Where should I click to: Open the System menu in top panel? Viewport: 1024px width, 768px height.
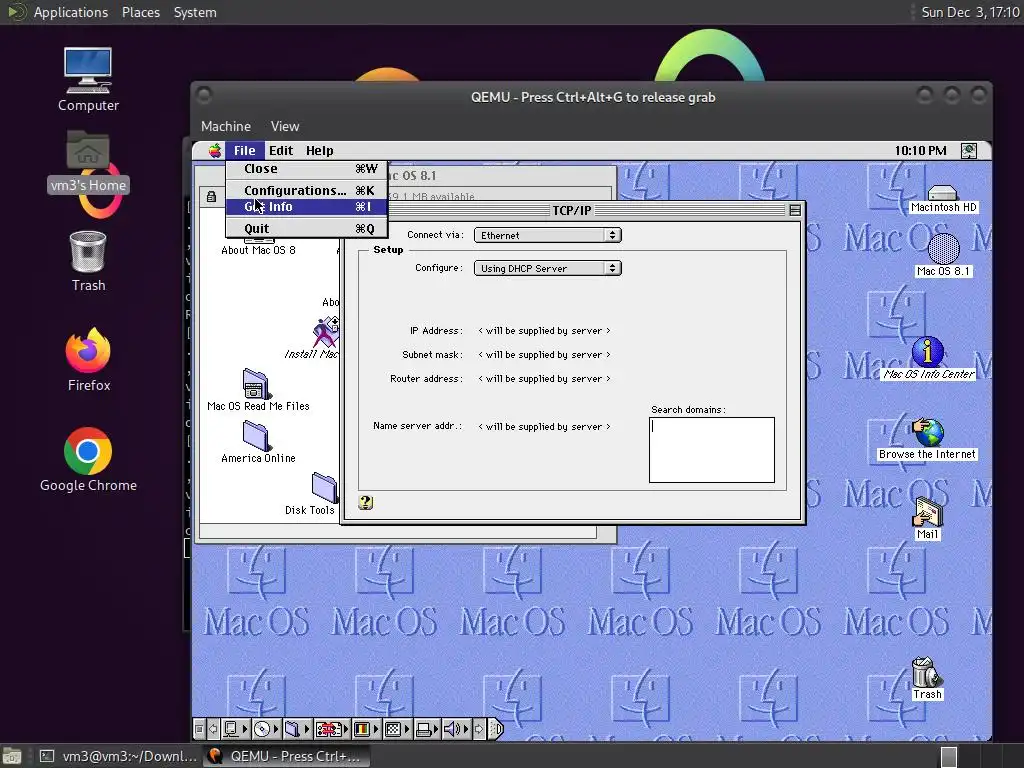(195, 12)
